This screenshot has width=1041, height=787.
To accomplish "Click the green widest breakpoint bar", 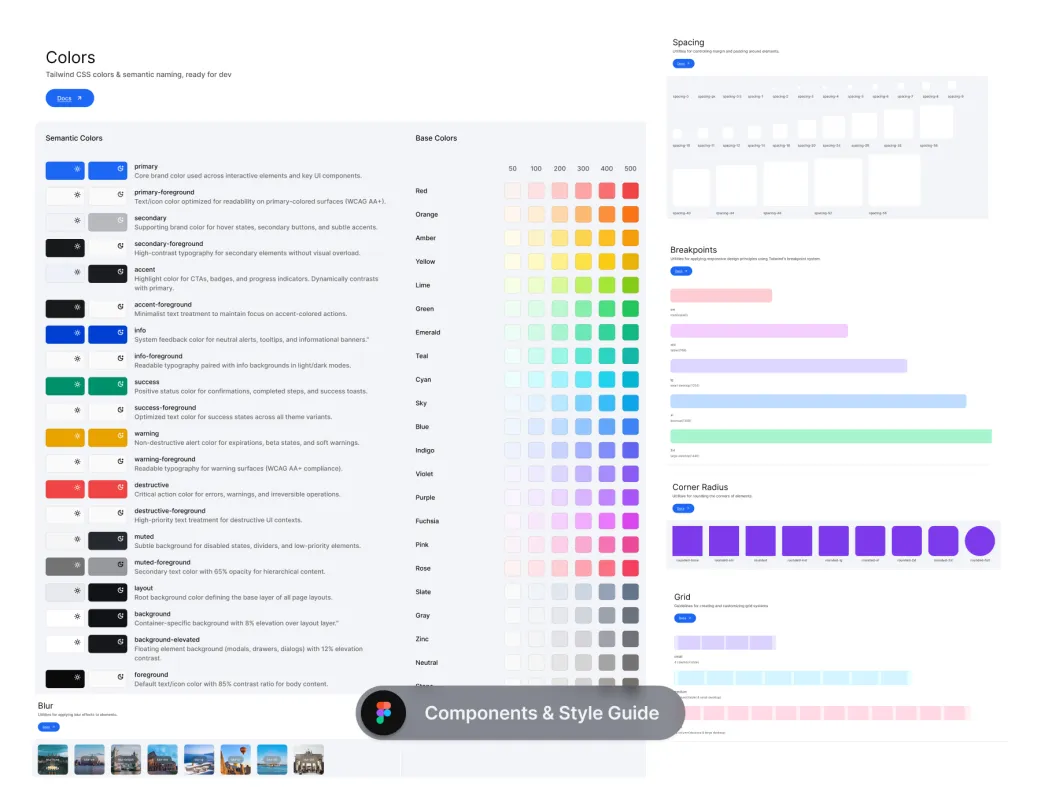I will 831,436.
